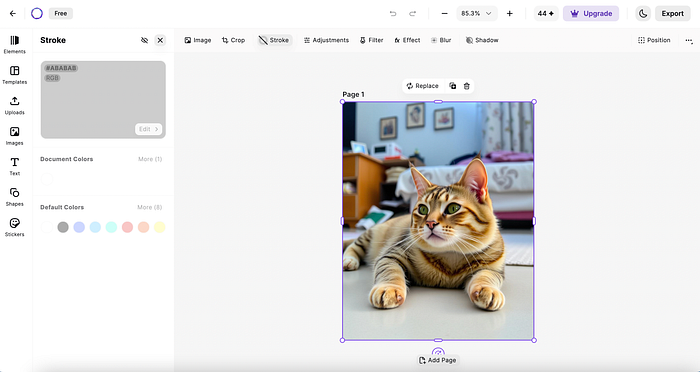Click the #ABABAB hex color label
This screenshot has width=700, height=372.
(x=61, y=68)
